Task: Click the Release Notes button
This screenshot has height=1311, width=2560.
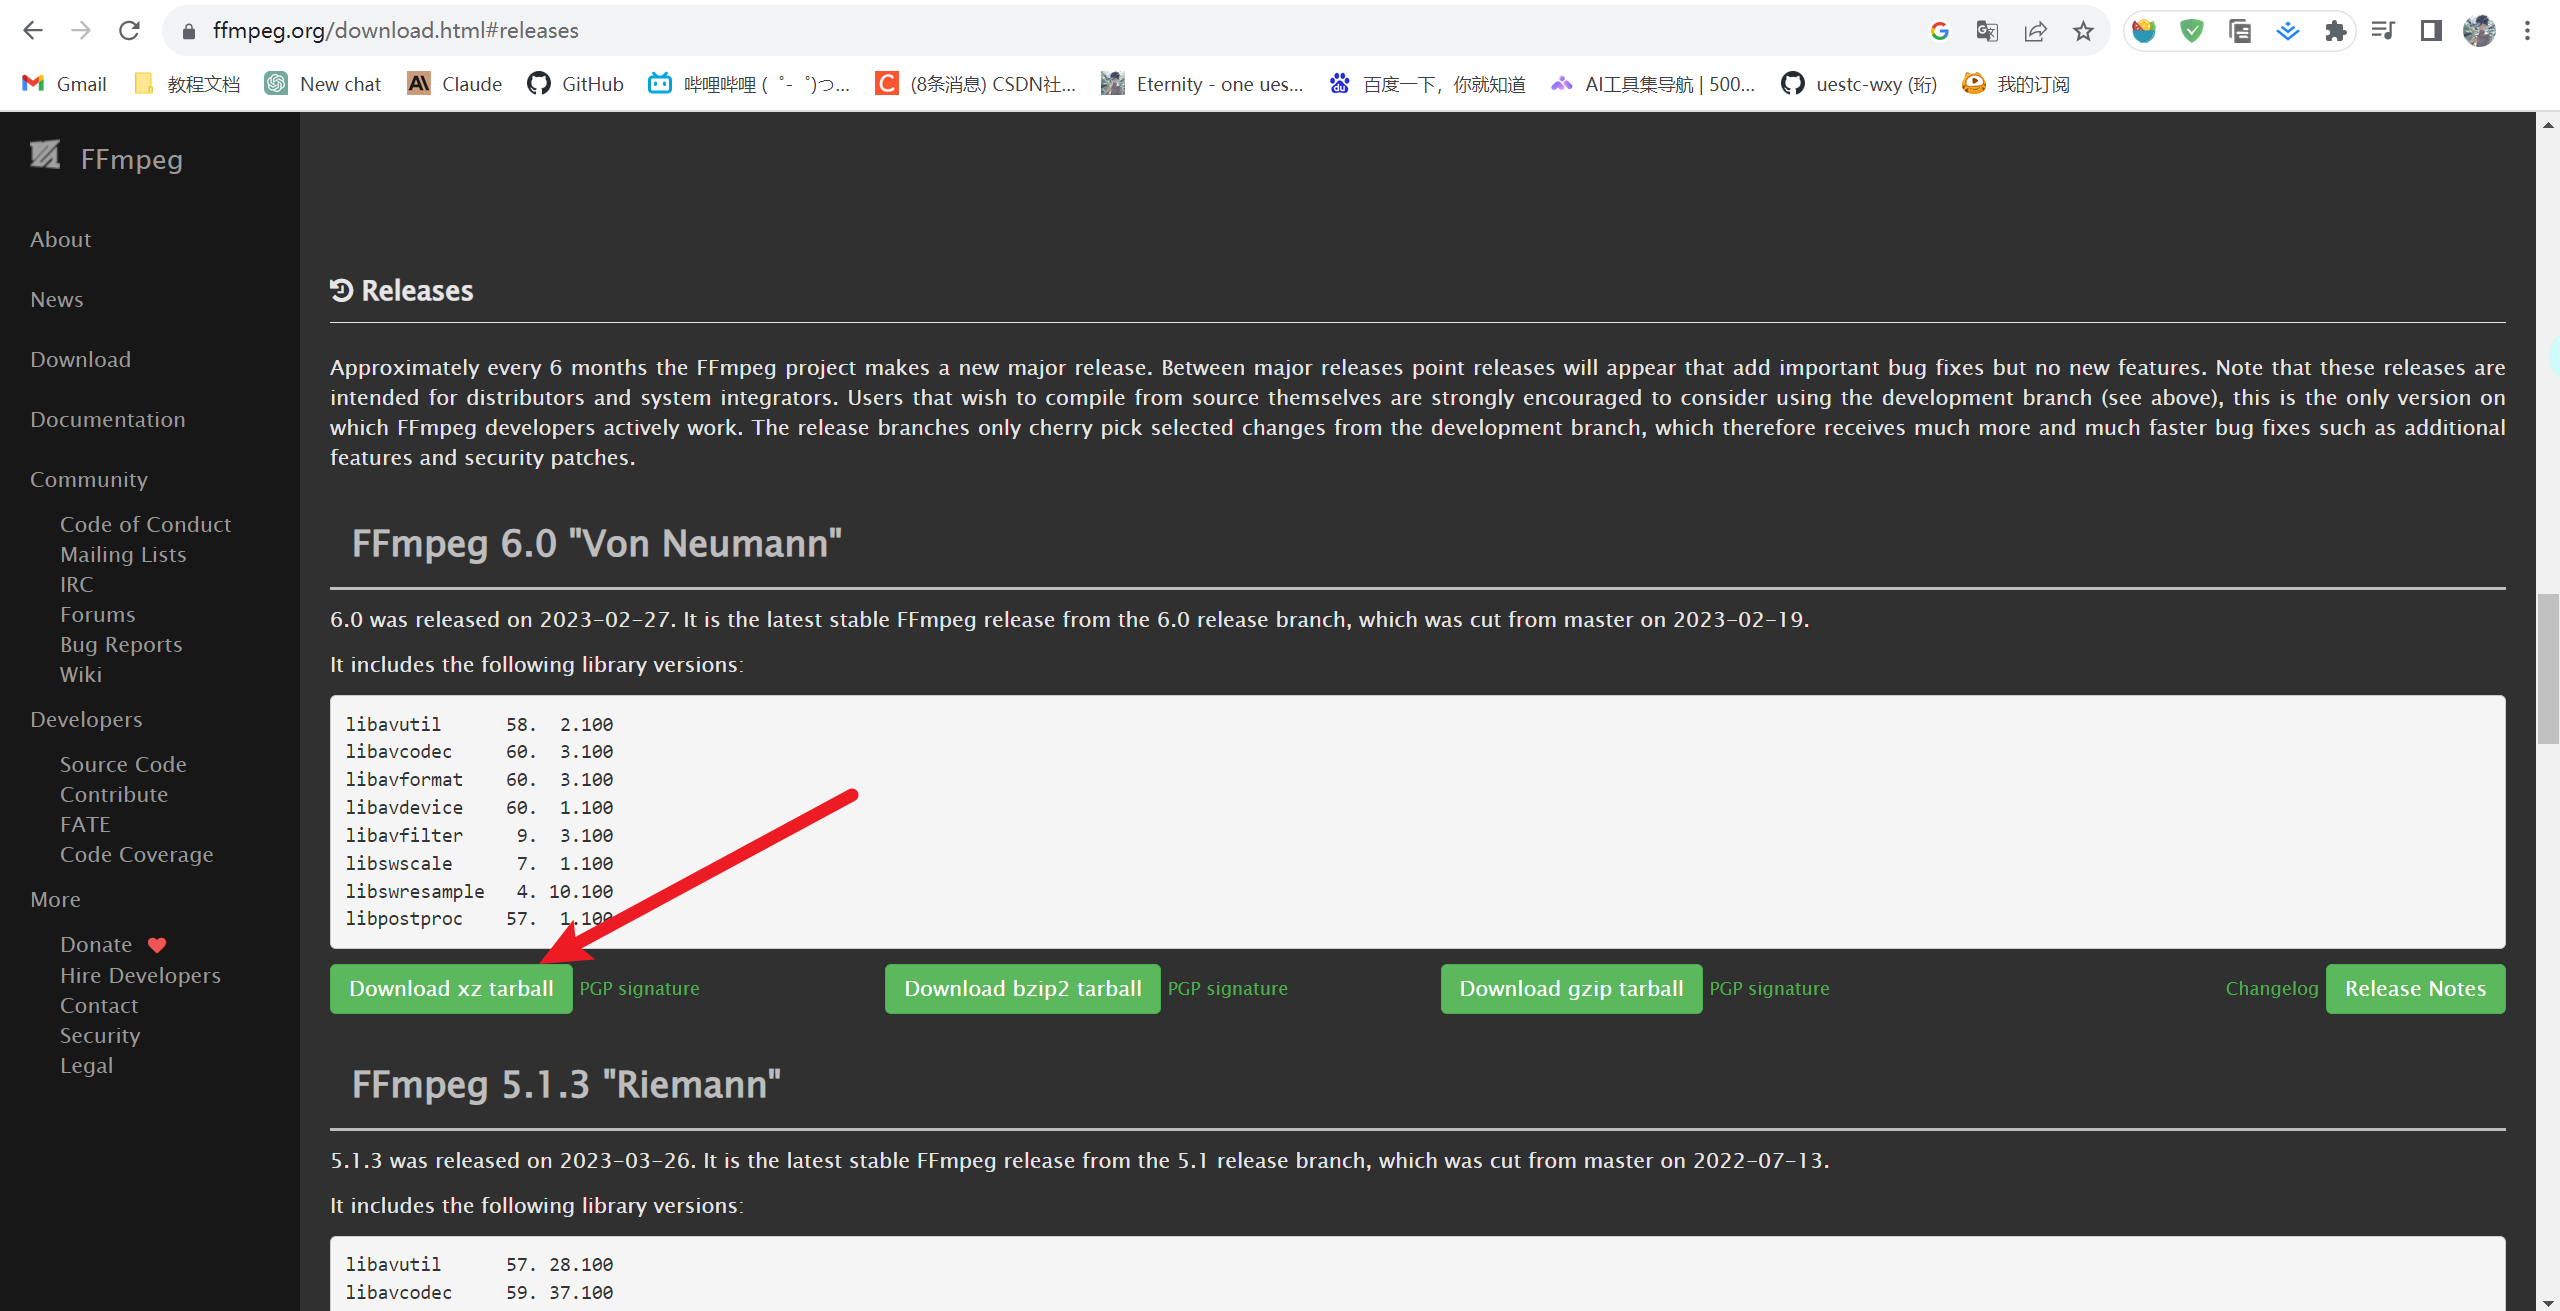Action: pos(2414,988)
